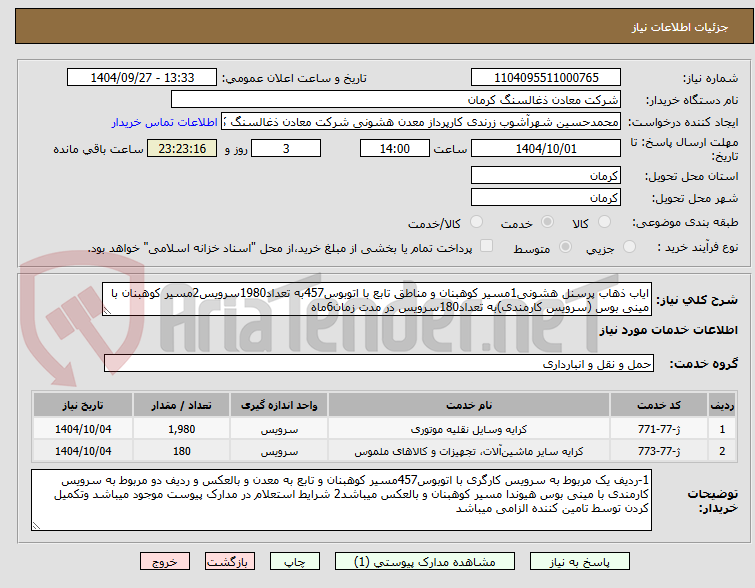Toggle the اسناد خزانه اسلامی payment checkbox
Image resolution: width=755 pixels, height=588 pixels.
pyautogui.click(x=486, y=246)
